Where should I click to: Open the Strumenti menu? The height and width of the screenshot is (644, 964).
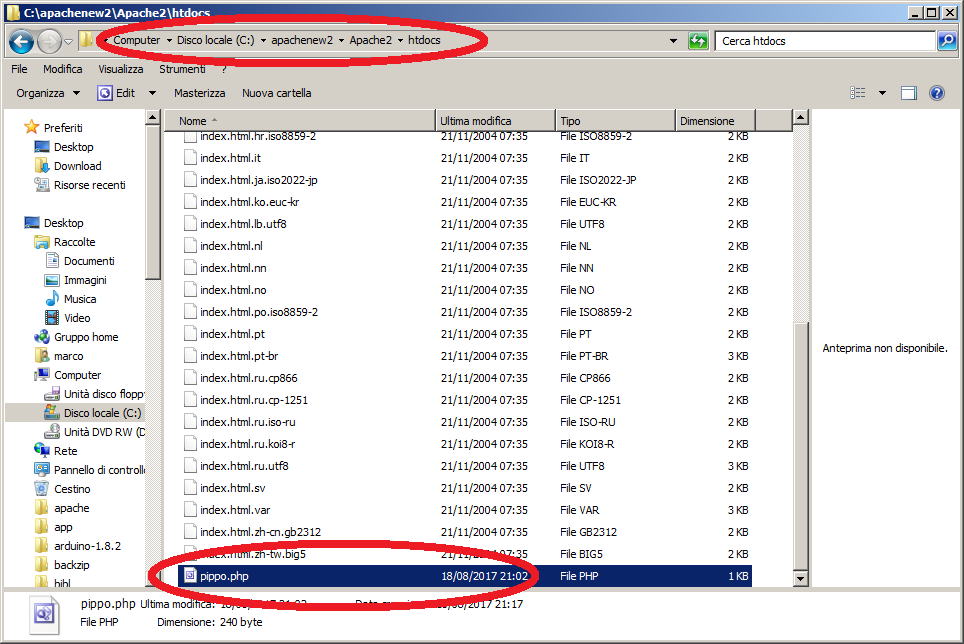click(x=182, y=69)
